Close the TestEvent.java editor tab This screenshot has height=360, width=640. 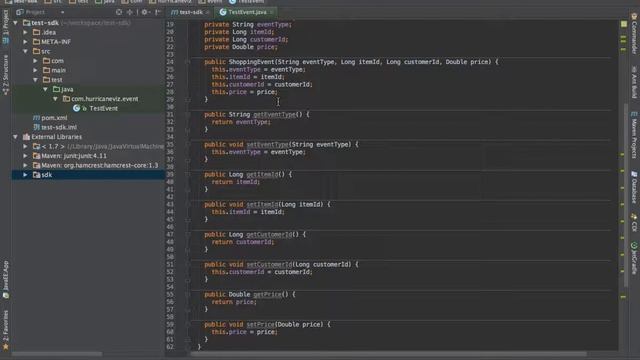coord(271,12)
